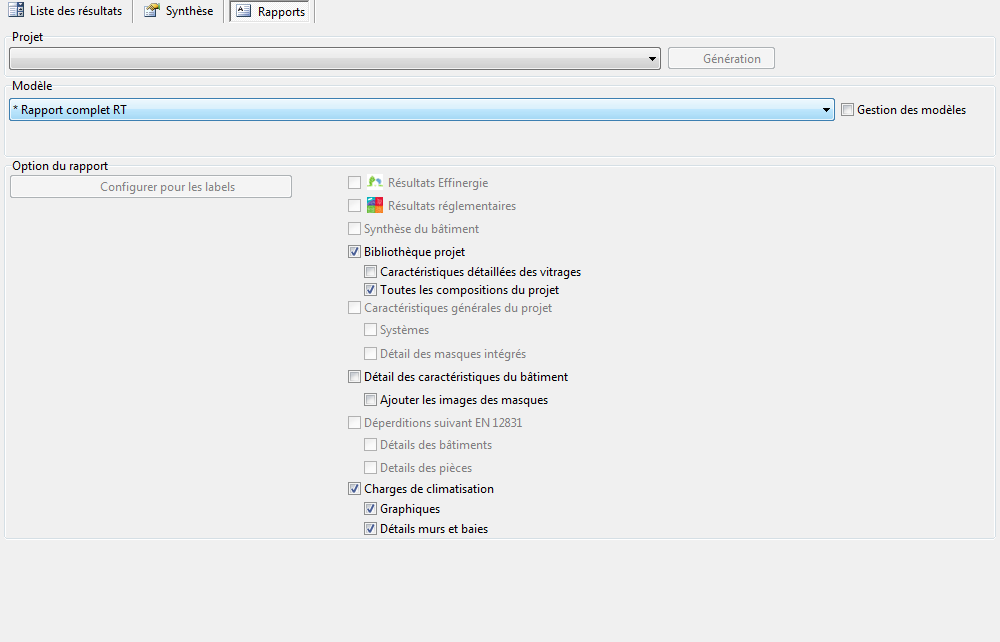Enable Détail des caractéristiques du bâtiment

click(x=355, y=377)
